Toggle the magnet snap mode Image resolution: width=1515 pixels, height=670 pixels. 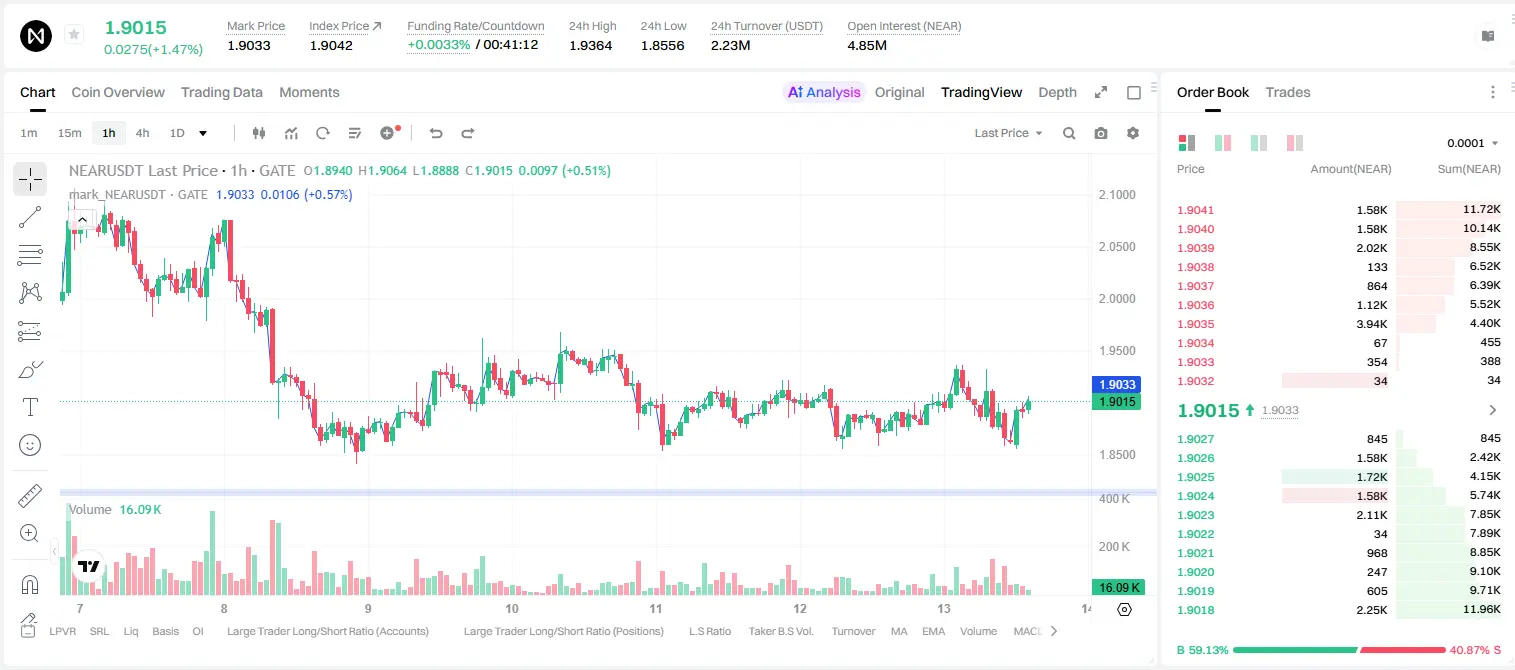tap(30, 584)
